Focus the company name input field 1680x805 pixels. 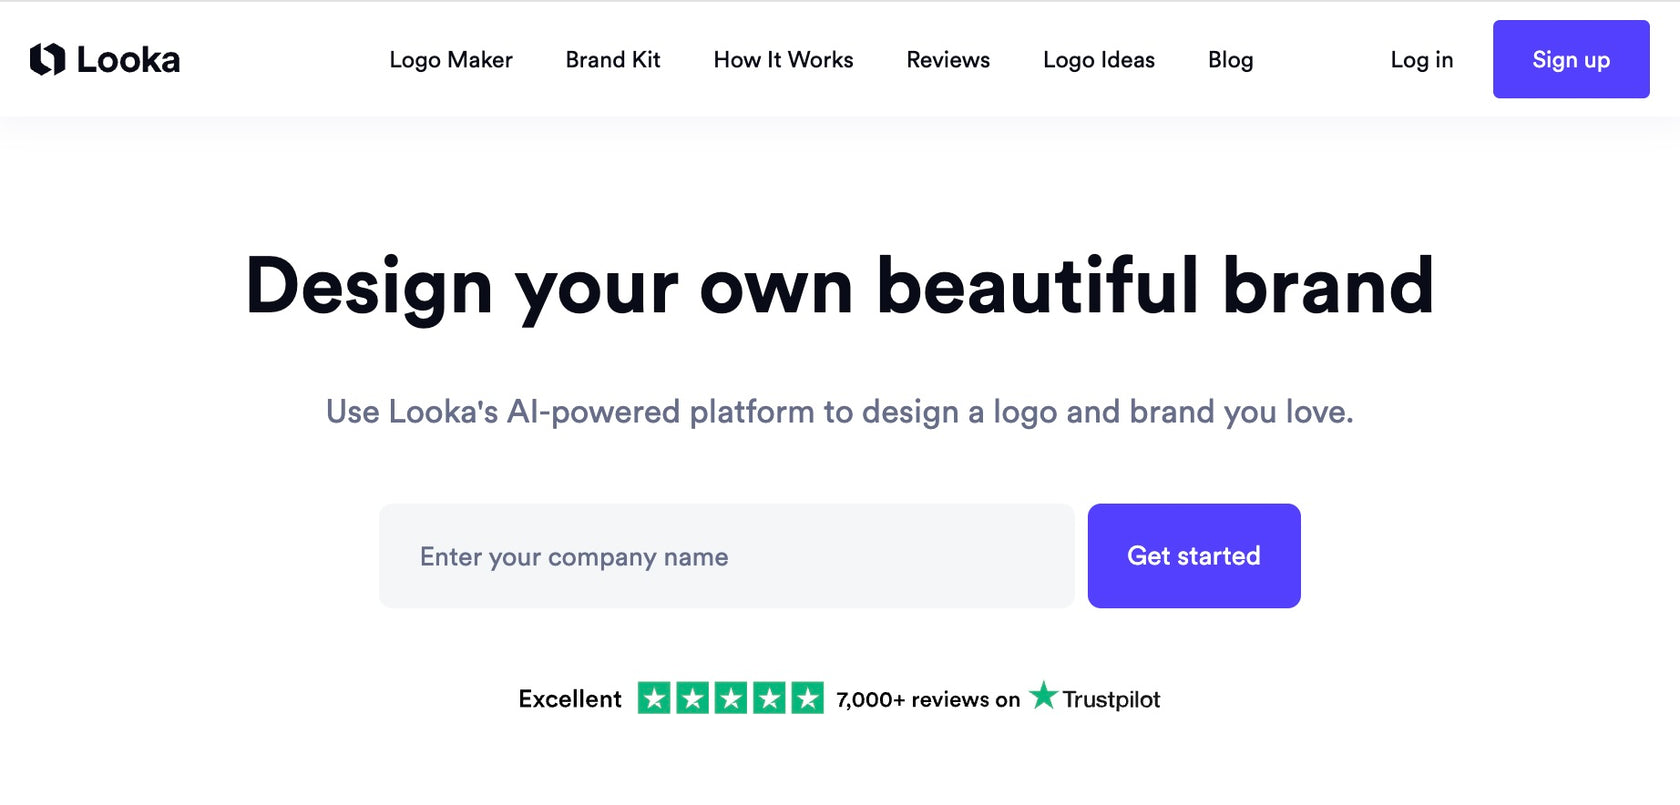pyautogui.click(x=727, y=556)
